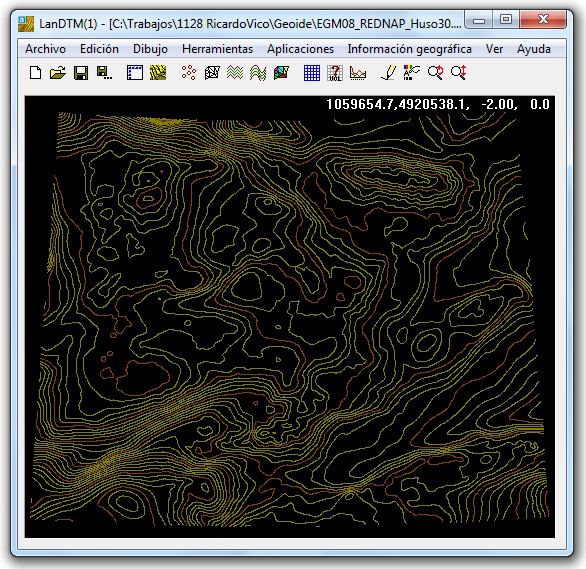Click the Save As floppy icon with dots

[x=104, y=73]
